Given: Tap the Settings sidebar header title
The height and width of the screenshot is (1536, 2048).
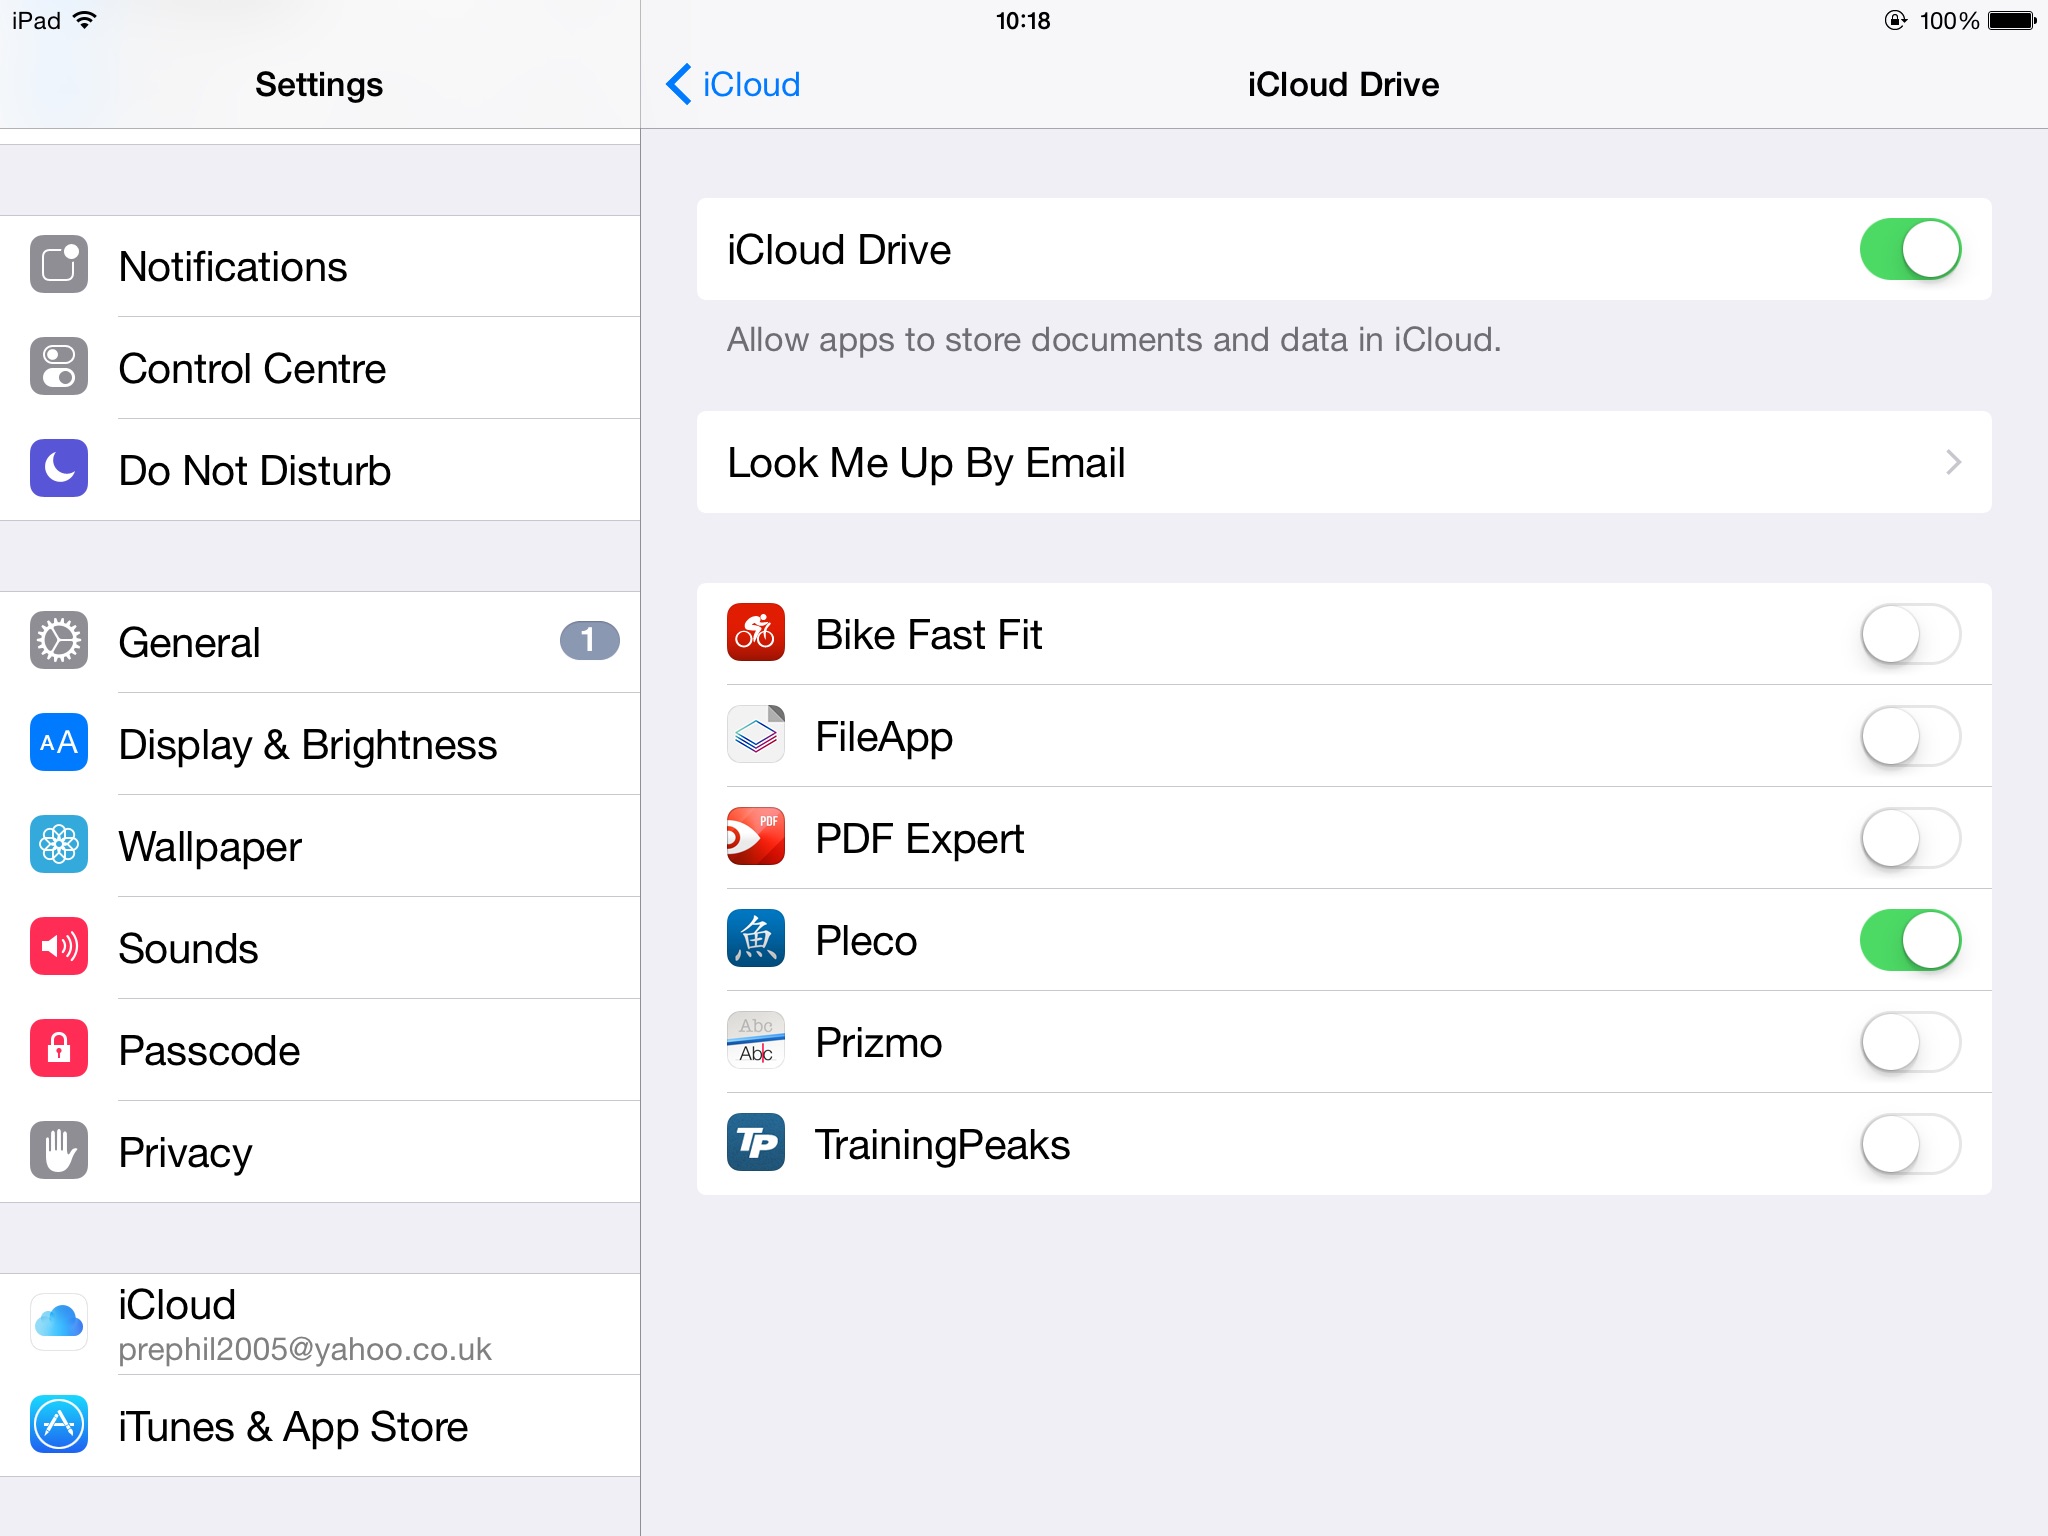Looking at the screenshot, I should [x=319, y=84].
